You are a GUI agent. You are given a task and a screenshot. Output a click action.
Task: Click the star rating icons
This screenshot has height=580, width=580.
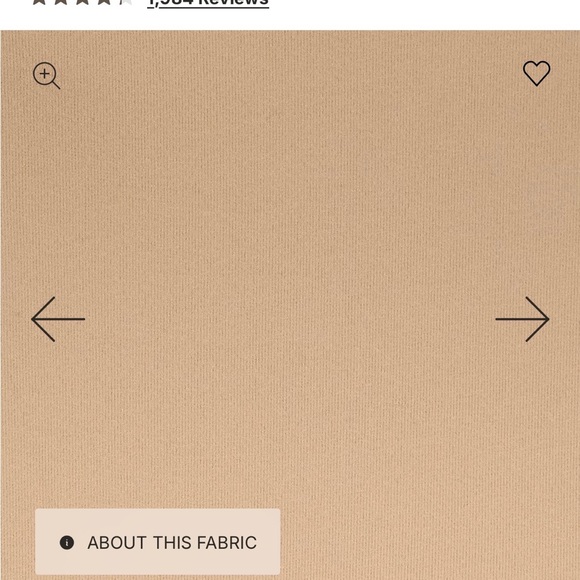click(82, 2)
